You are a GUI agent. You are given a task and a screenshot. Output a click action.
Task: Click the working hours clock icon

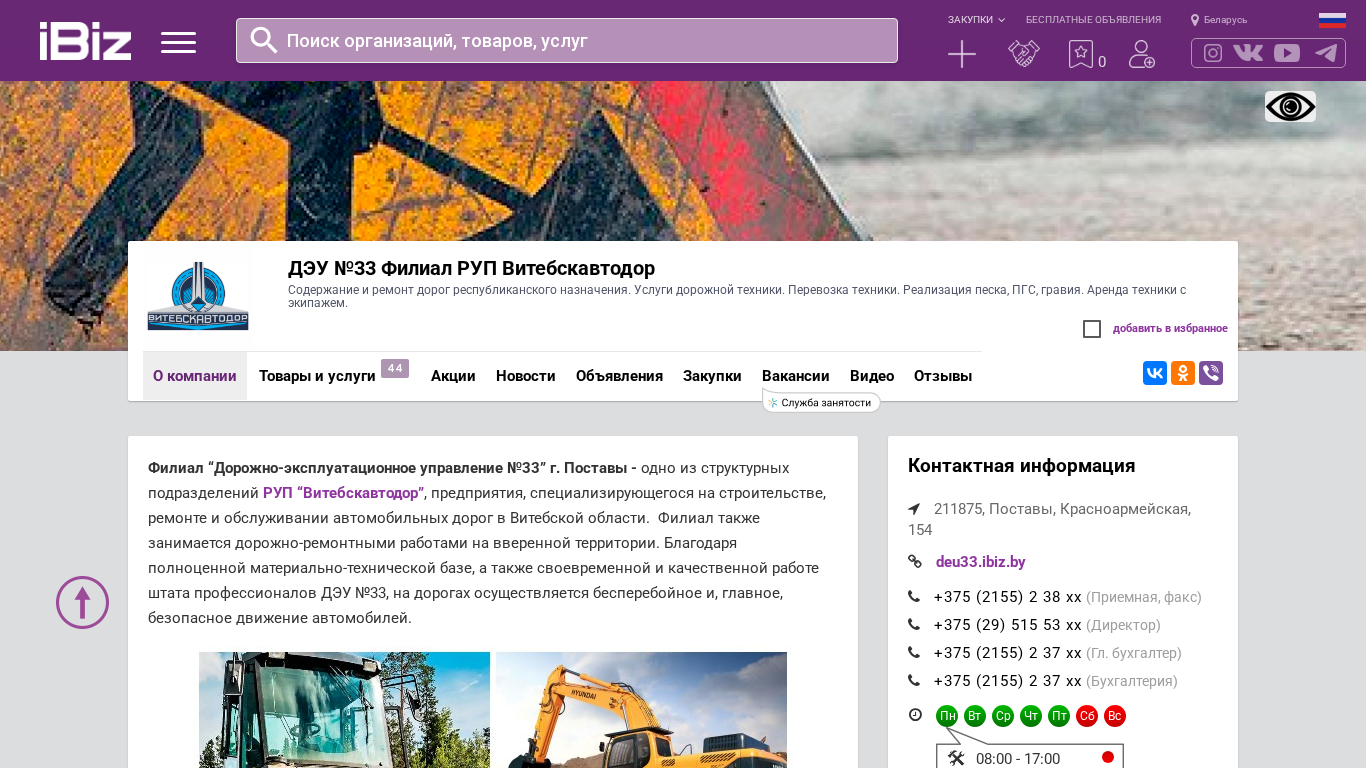pos(915,715)
